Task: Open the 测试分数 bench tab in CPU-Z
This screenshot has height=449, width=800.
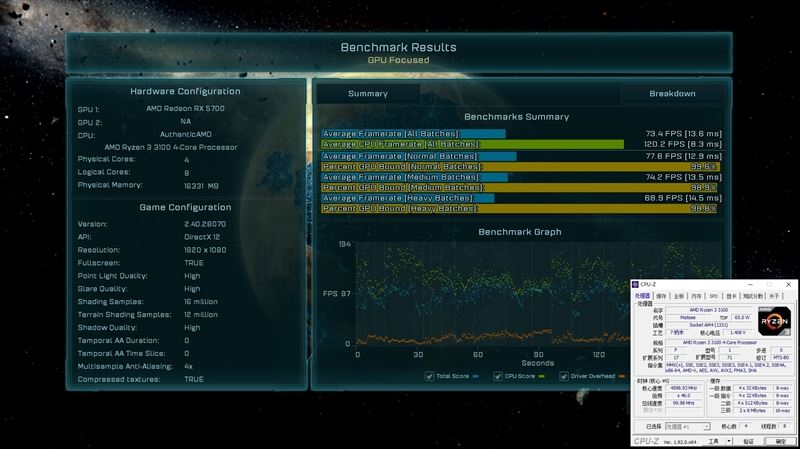Action: pyautogui.click(x=752, y=296)
